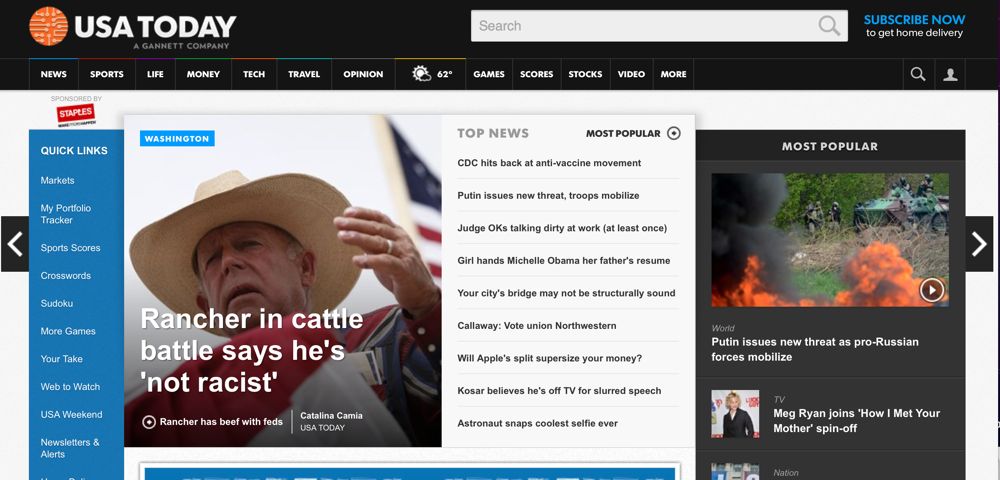Select the Money navigation item
The width and height of the screenshot is (1000, 480).
tap(203, 74)
